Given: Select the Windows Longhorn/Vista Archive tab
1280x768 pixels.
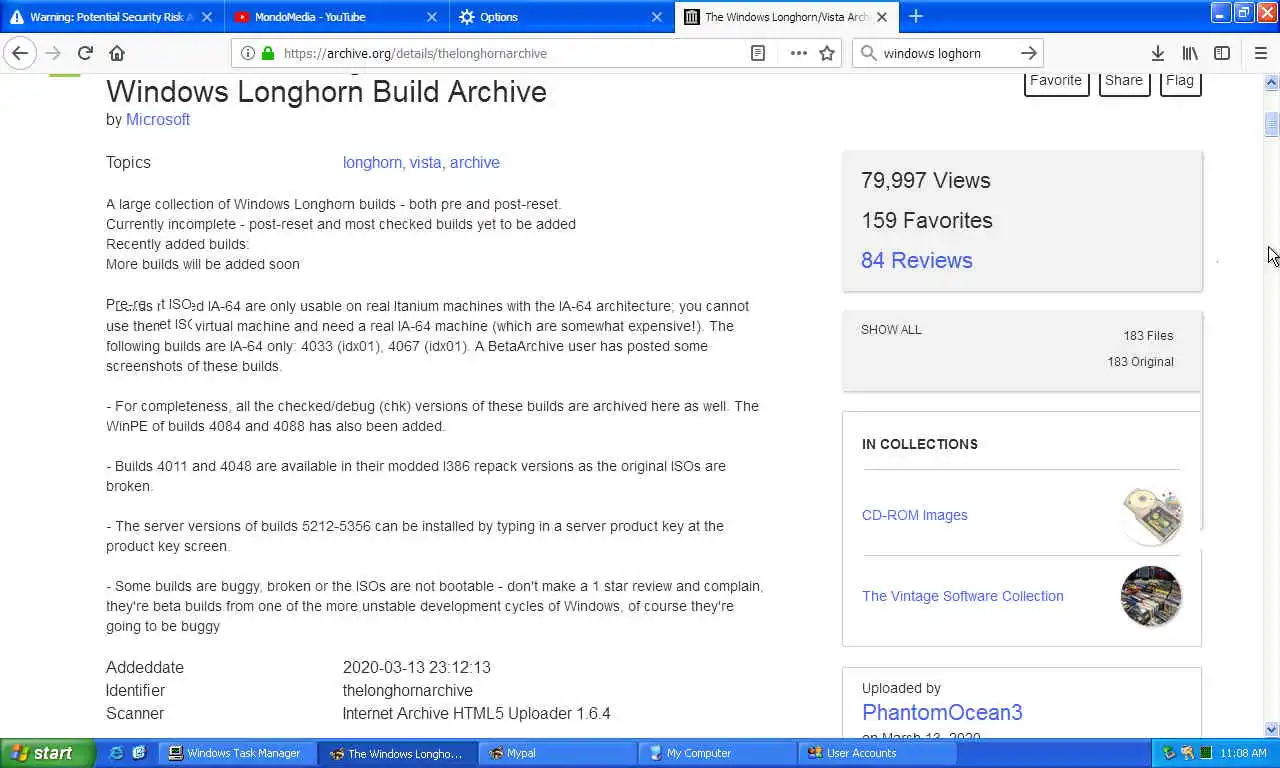Looking at the screenshot, I should (786, 17).
